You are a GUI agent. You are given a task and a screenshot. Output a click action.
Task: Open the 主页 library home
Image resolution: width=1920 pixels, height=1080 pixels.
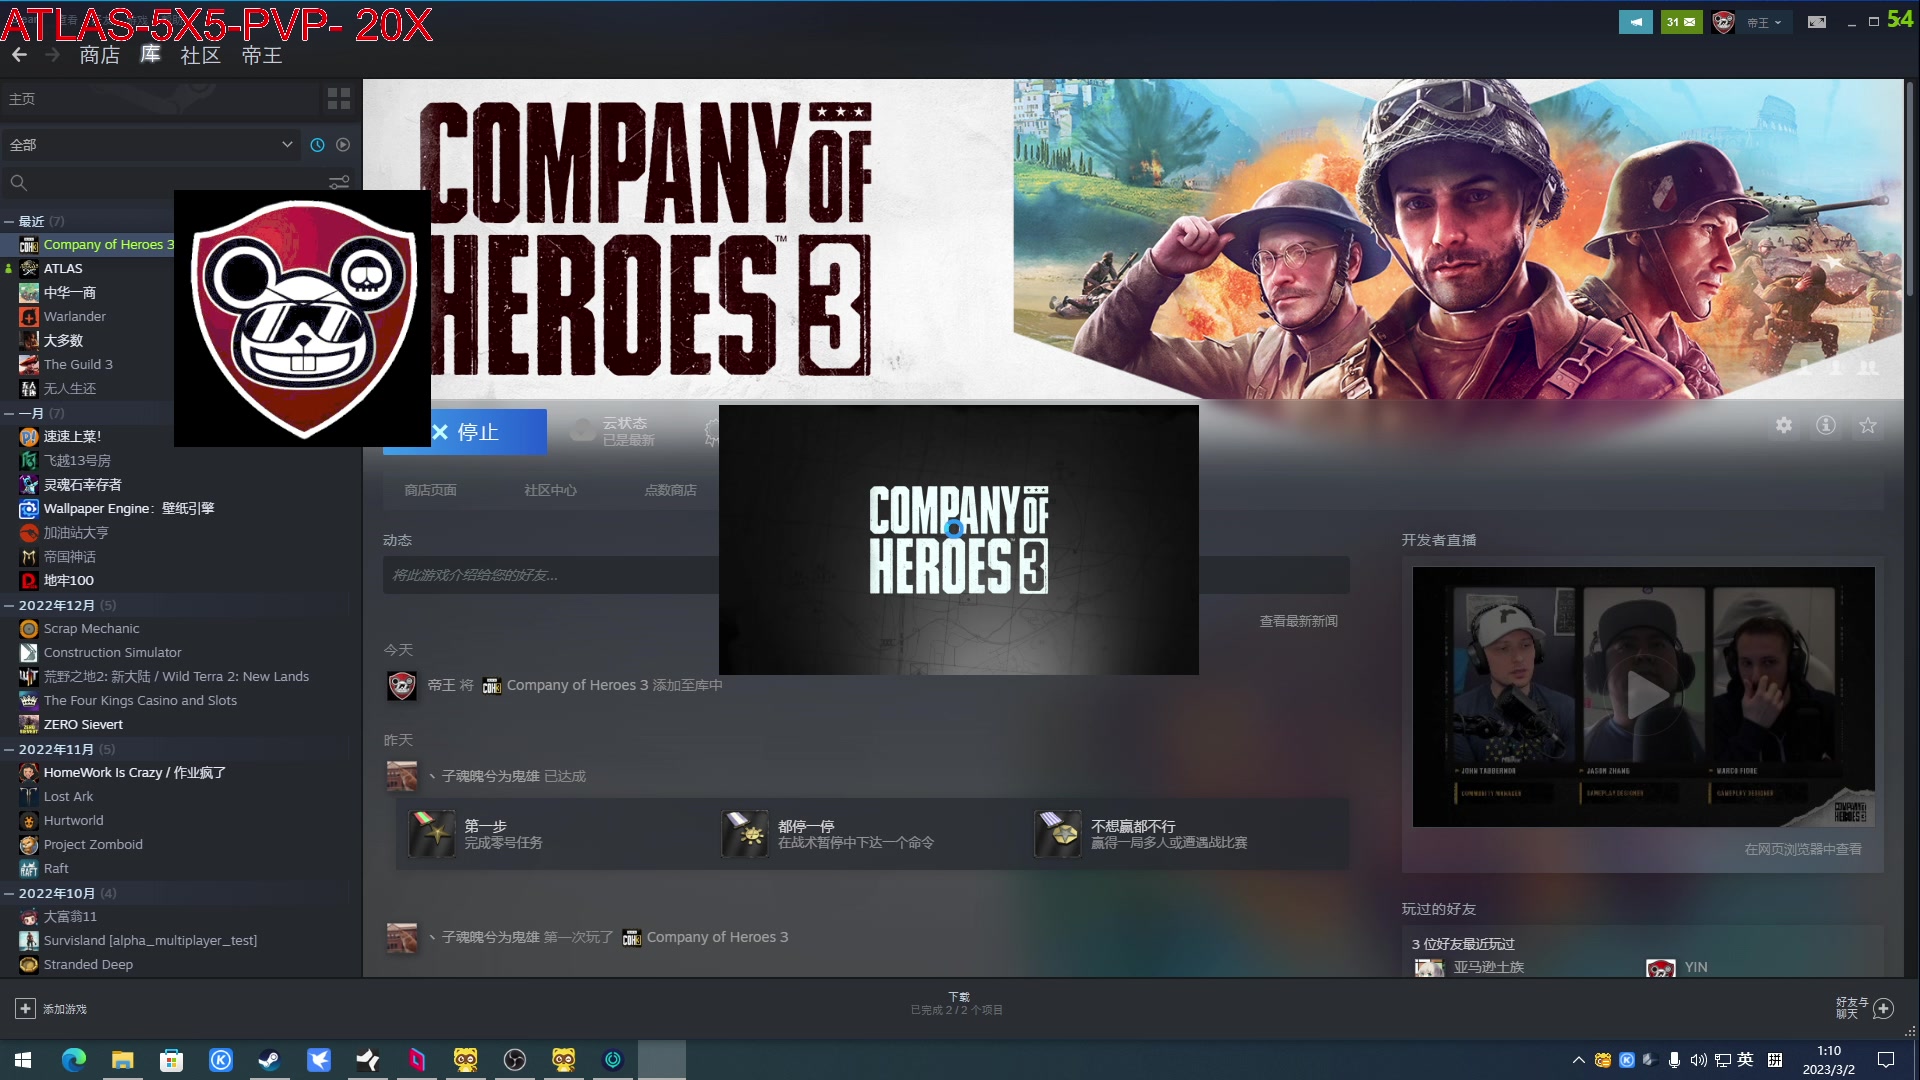[160, 98]
